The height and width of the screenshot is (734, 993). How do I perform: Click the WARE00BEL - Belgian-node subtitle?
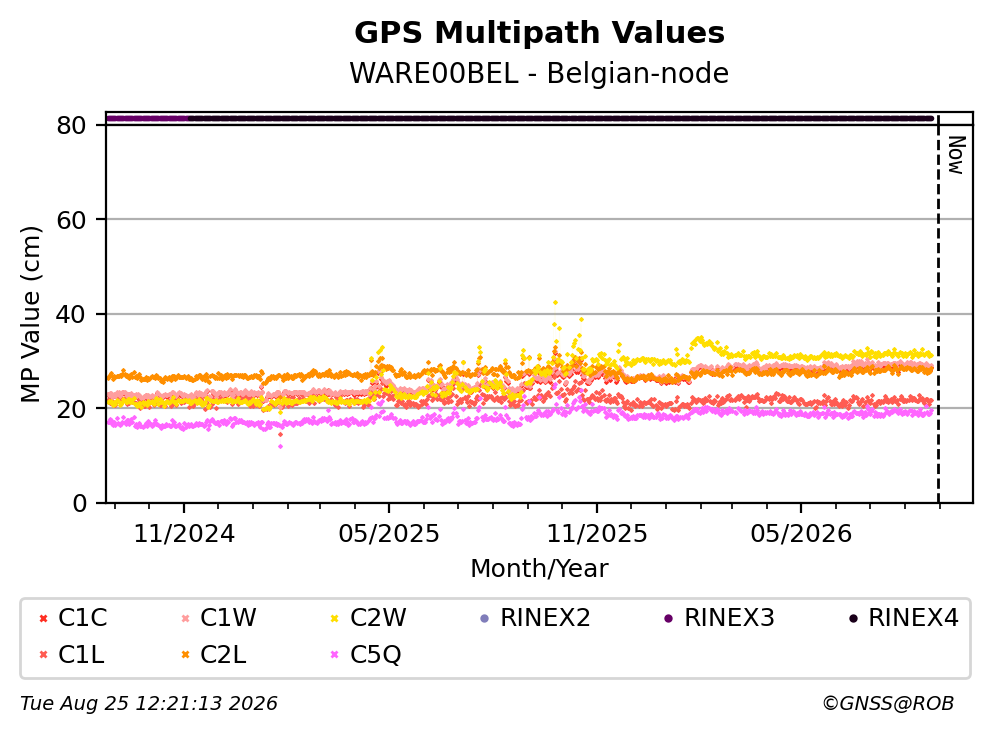click(x=540, y=73)
